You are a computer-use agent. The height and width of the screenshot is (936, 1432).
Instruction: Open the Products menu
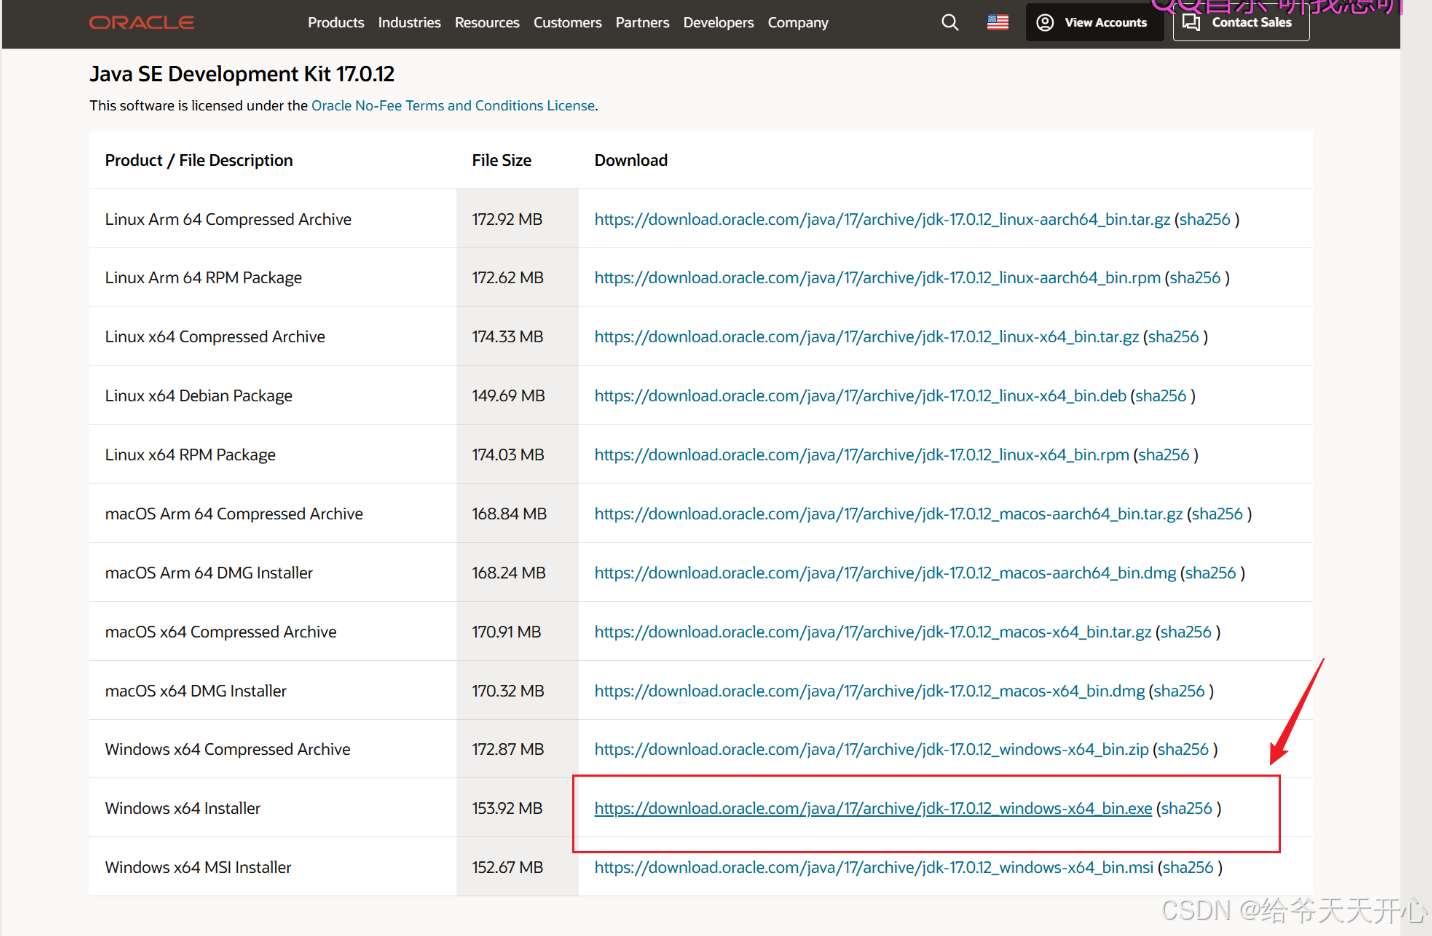(336, 22)
